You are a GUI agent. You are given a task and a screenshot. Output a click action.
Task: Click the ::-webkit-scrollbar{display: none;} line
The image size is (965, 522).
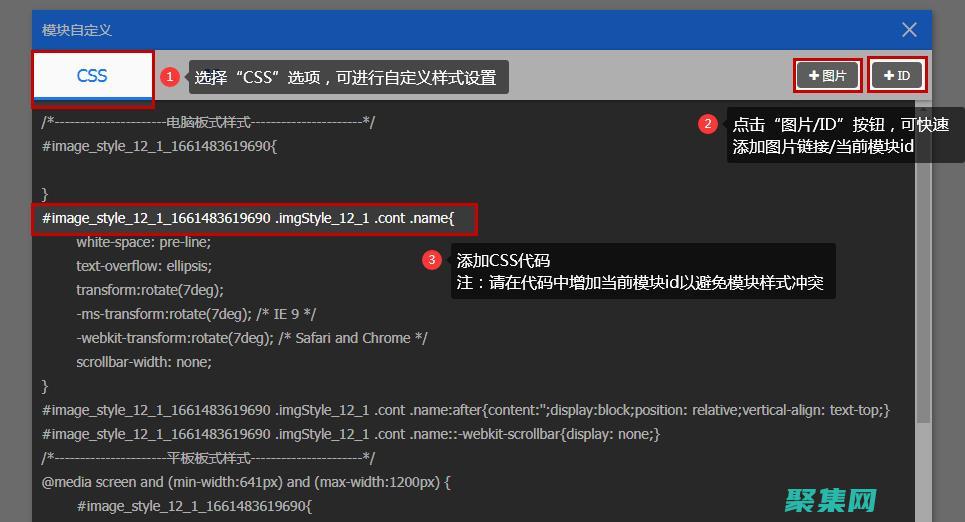pyautogui.click(x=351, y=435)
